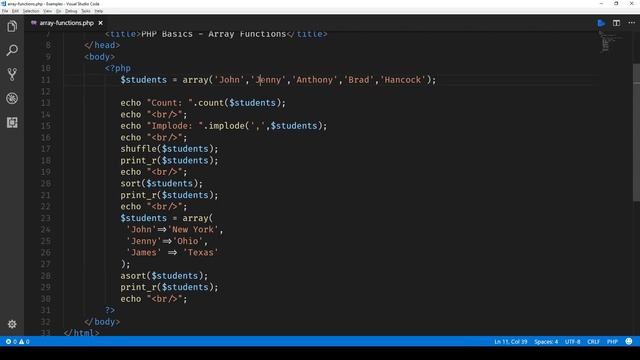Click 'shuffle' on line 17
The width and height of the screenshot is (640, 360).
pyautogui.click(x=138, y=149)
